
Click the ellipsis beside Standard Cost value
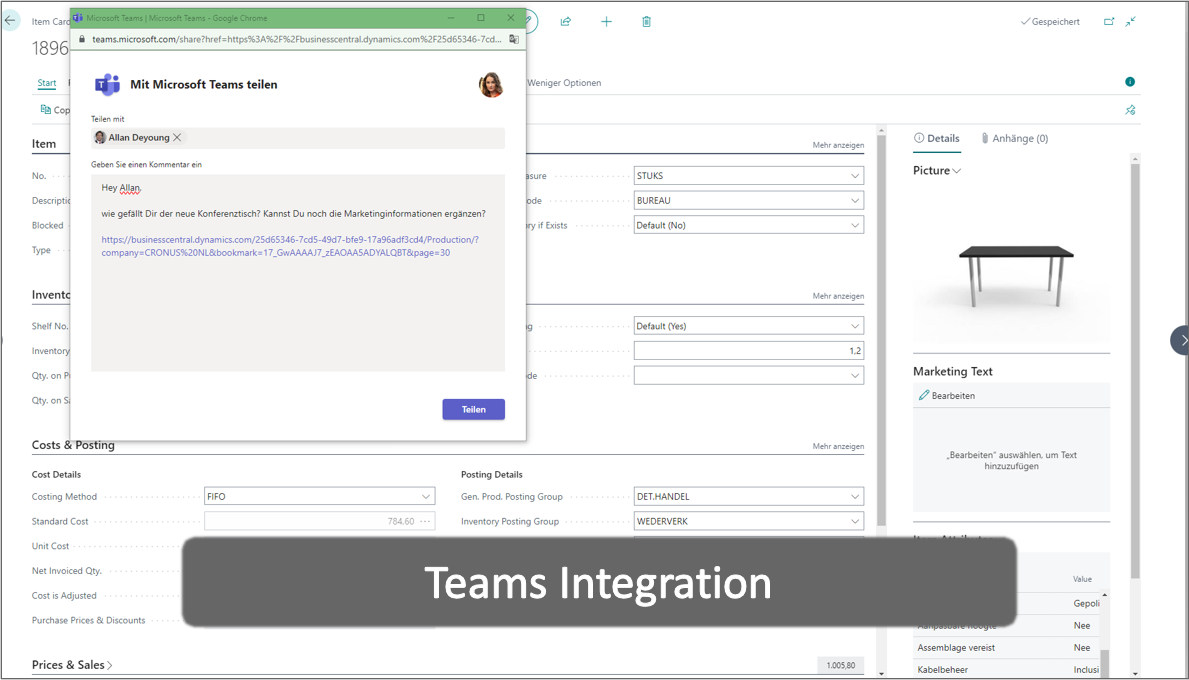tap(425, 521)
